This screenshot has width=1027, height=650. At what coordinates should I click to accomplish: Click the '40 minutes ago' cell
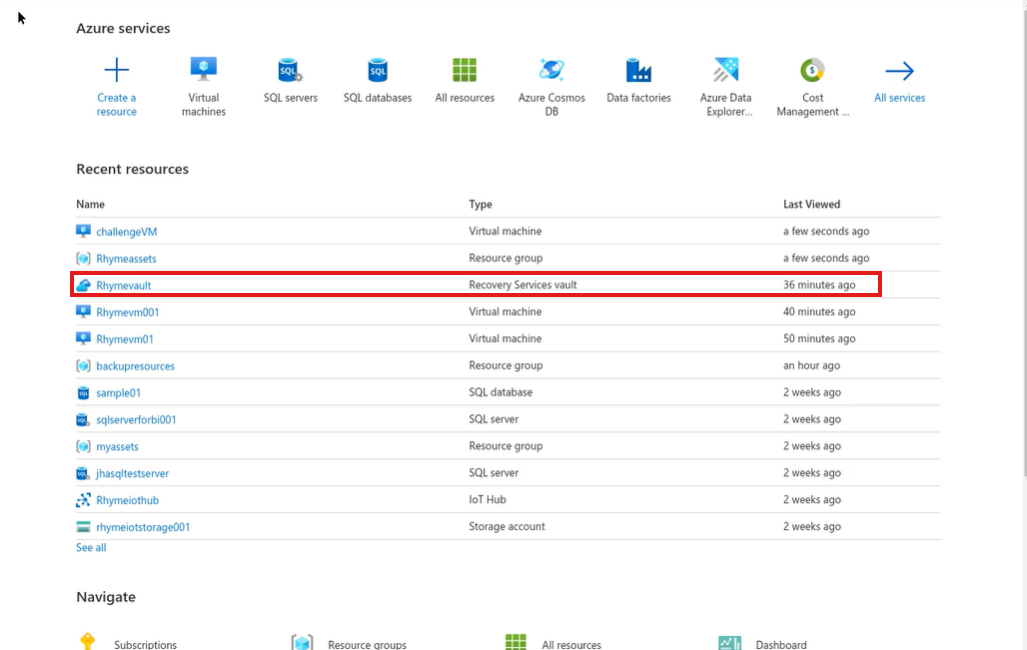tap(819, 312)
